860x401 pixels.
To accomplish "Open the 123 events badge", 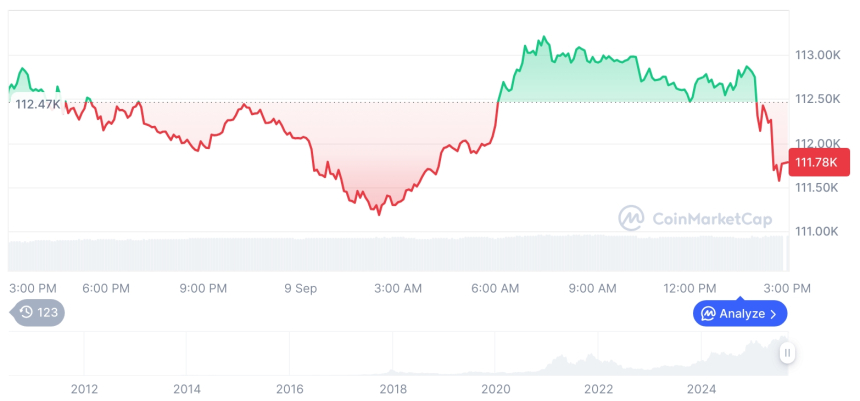I will (38, 312).
